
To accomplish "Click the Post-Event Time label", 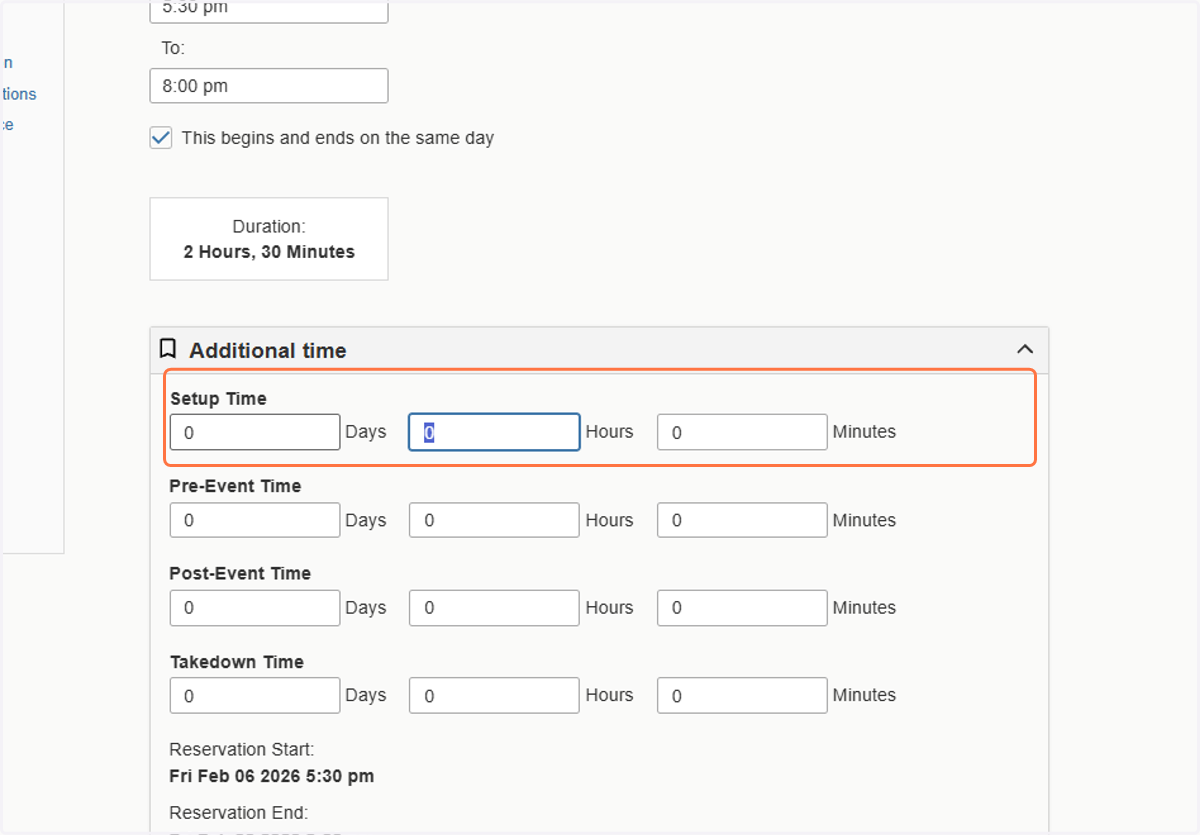I will coord(240,573).
